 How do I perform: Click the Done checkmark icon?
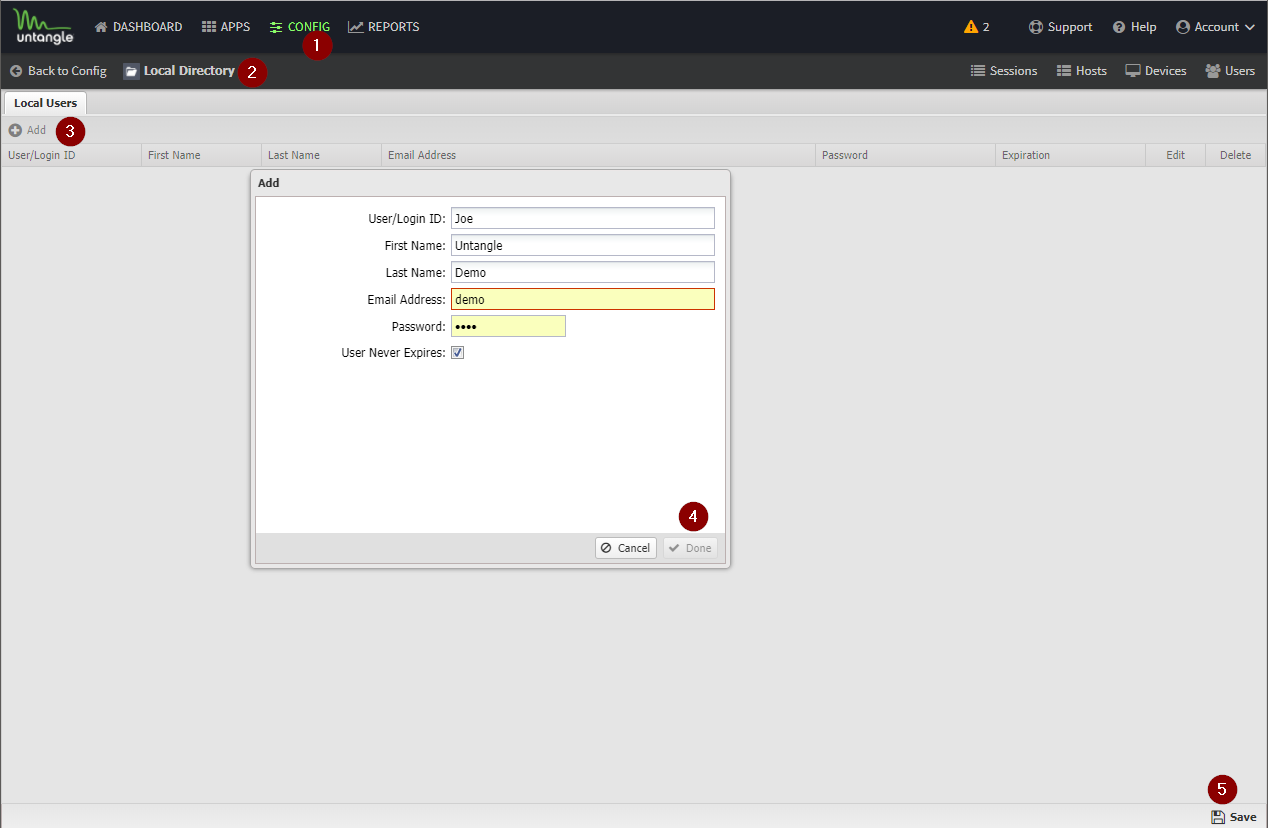coord(674,548)
